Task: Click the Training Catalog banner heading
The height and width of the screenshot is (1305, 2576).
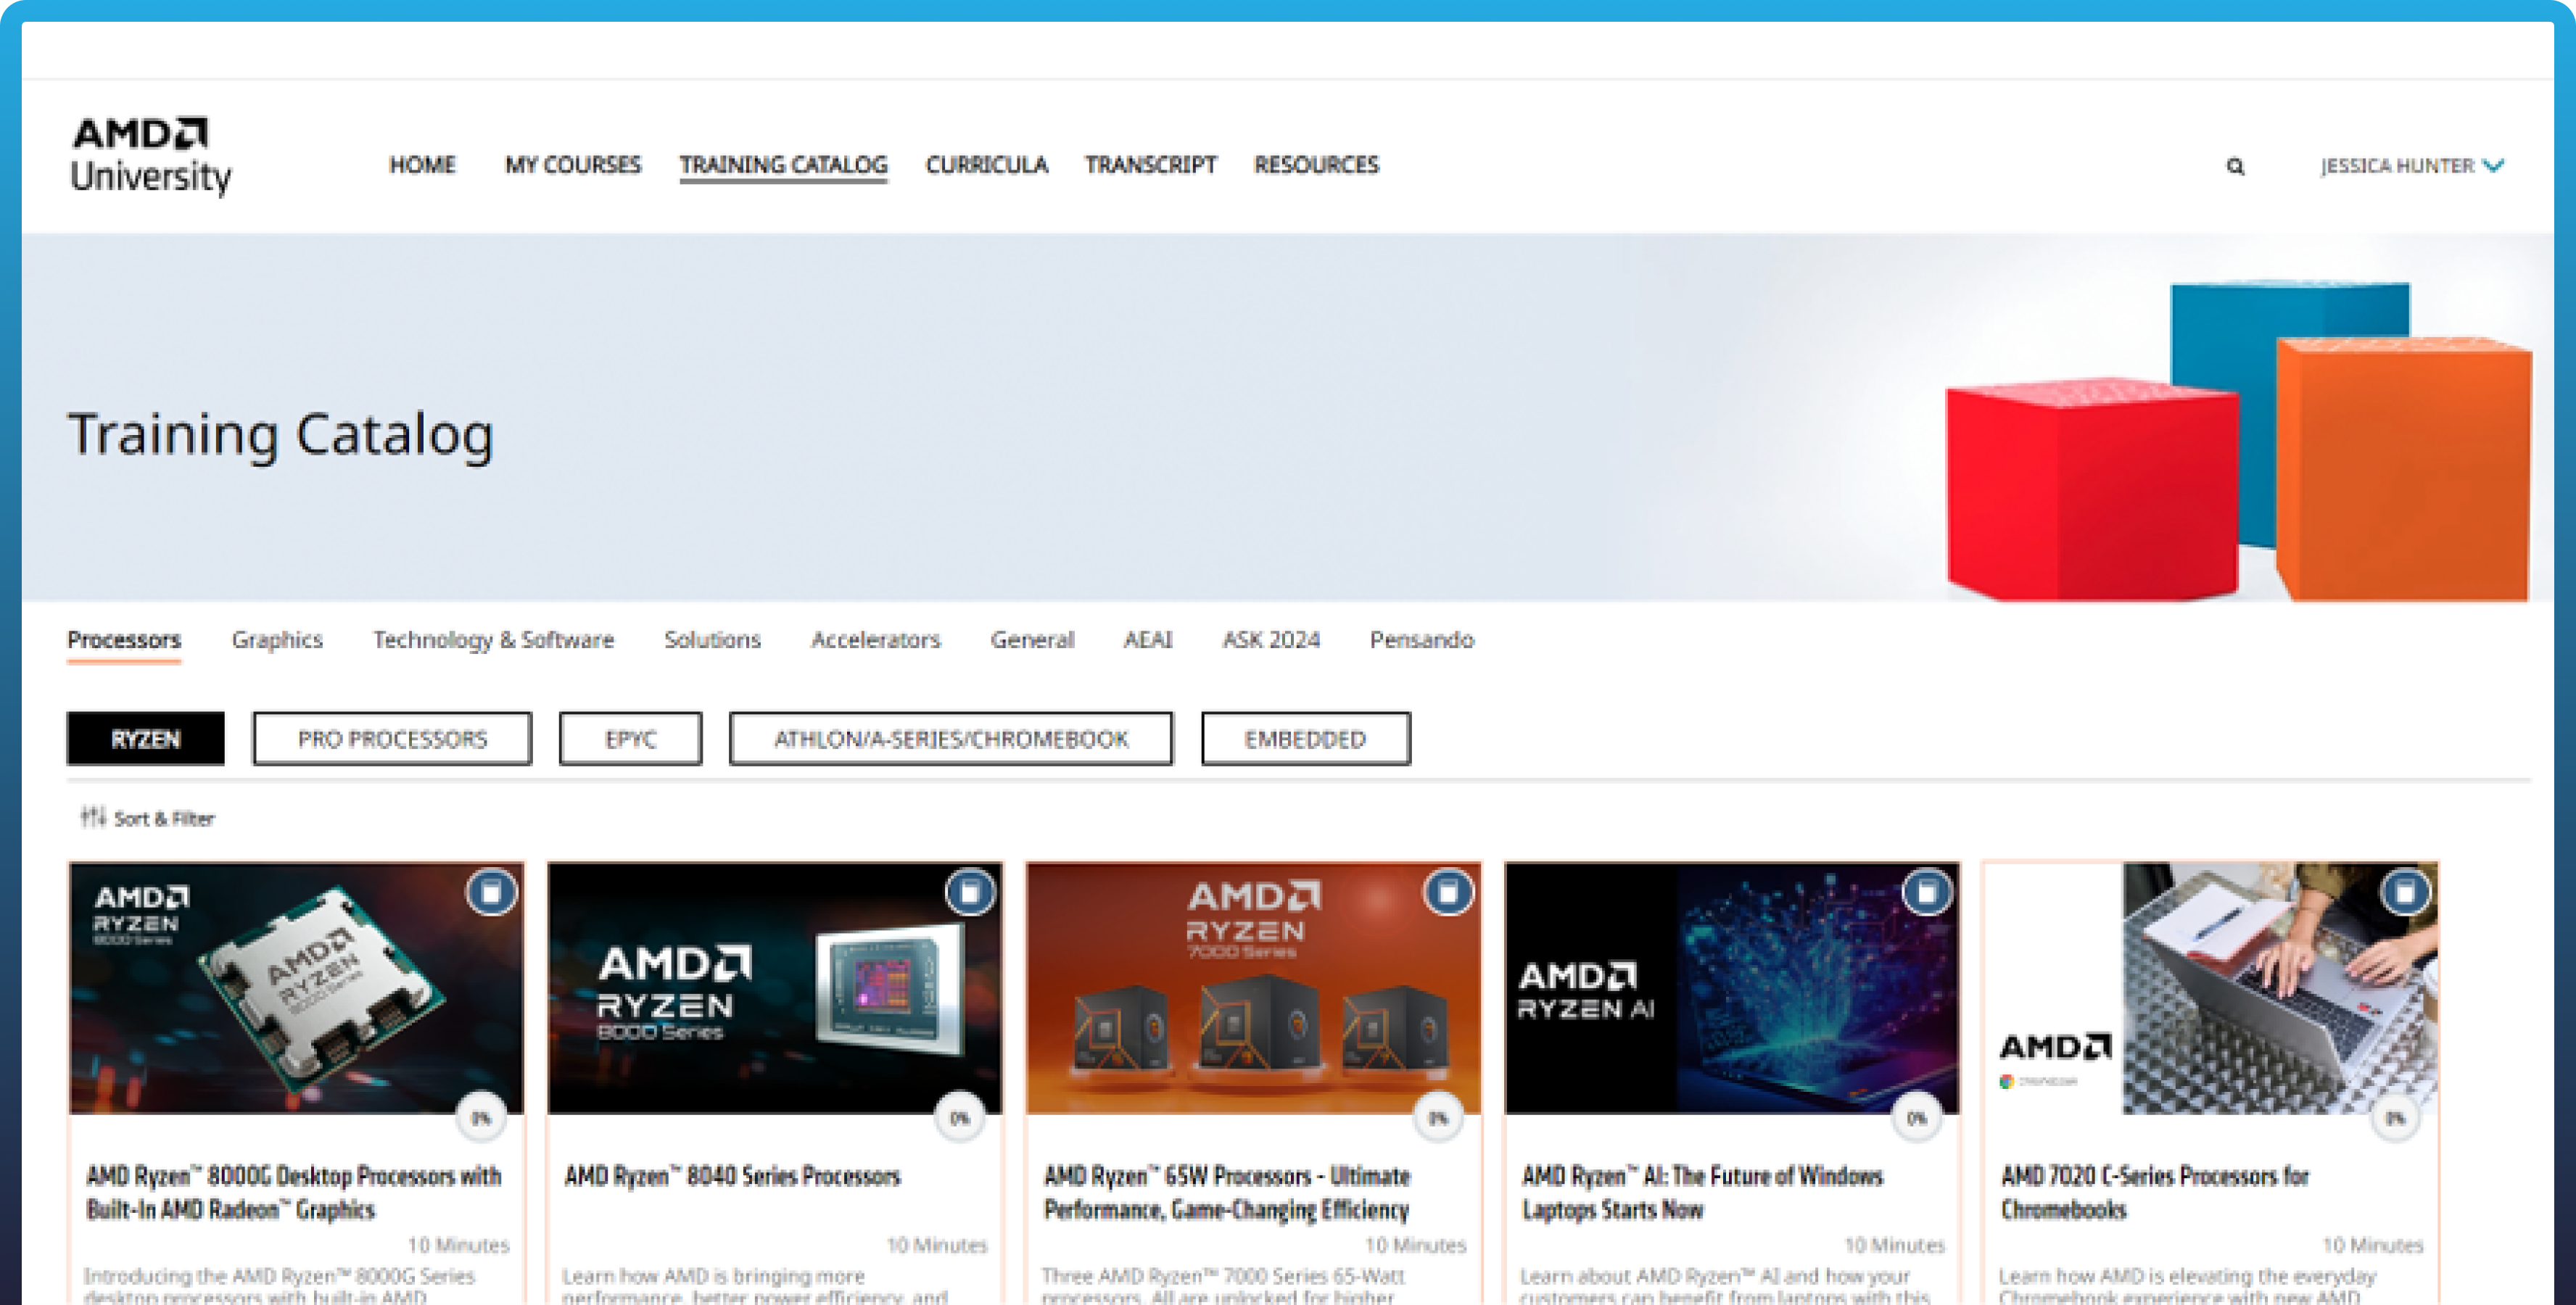Action: [281, 434]
